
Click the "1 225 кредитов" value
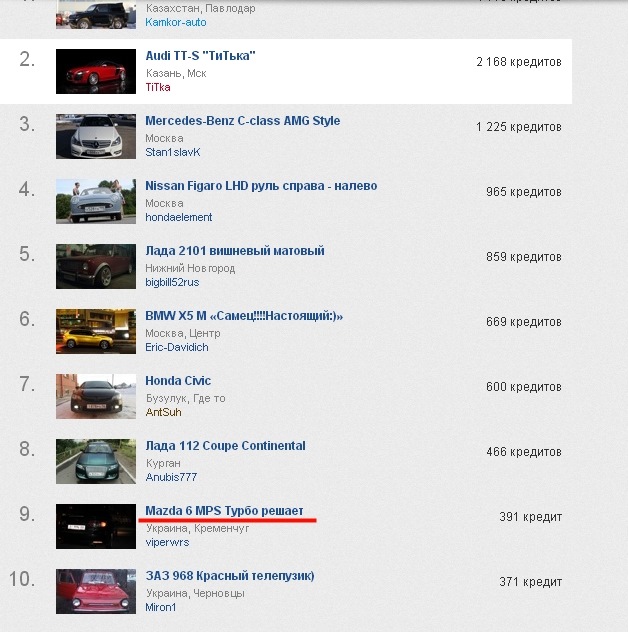tap(519, 127)
